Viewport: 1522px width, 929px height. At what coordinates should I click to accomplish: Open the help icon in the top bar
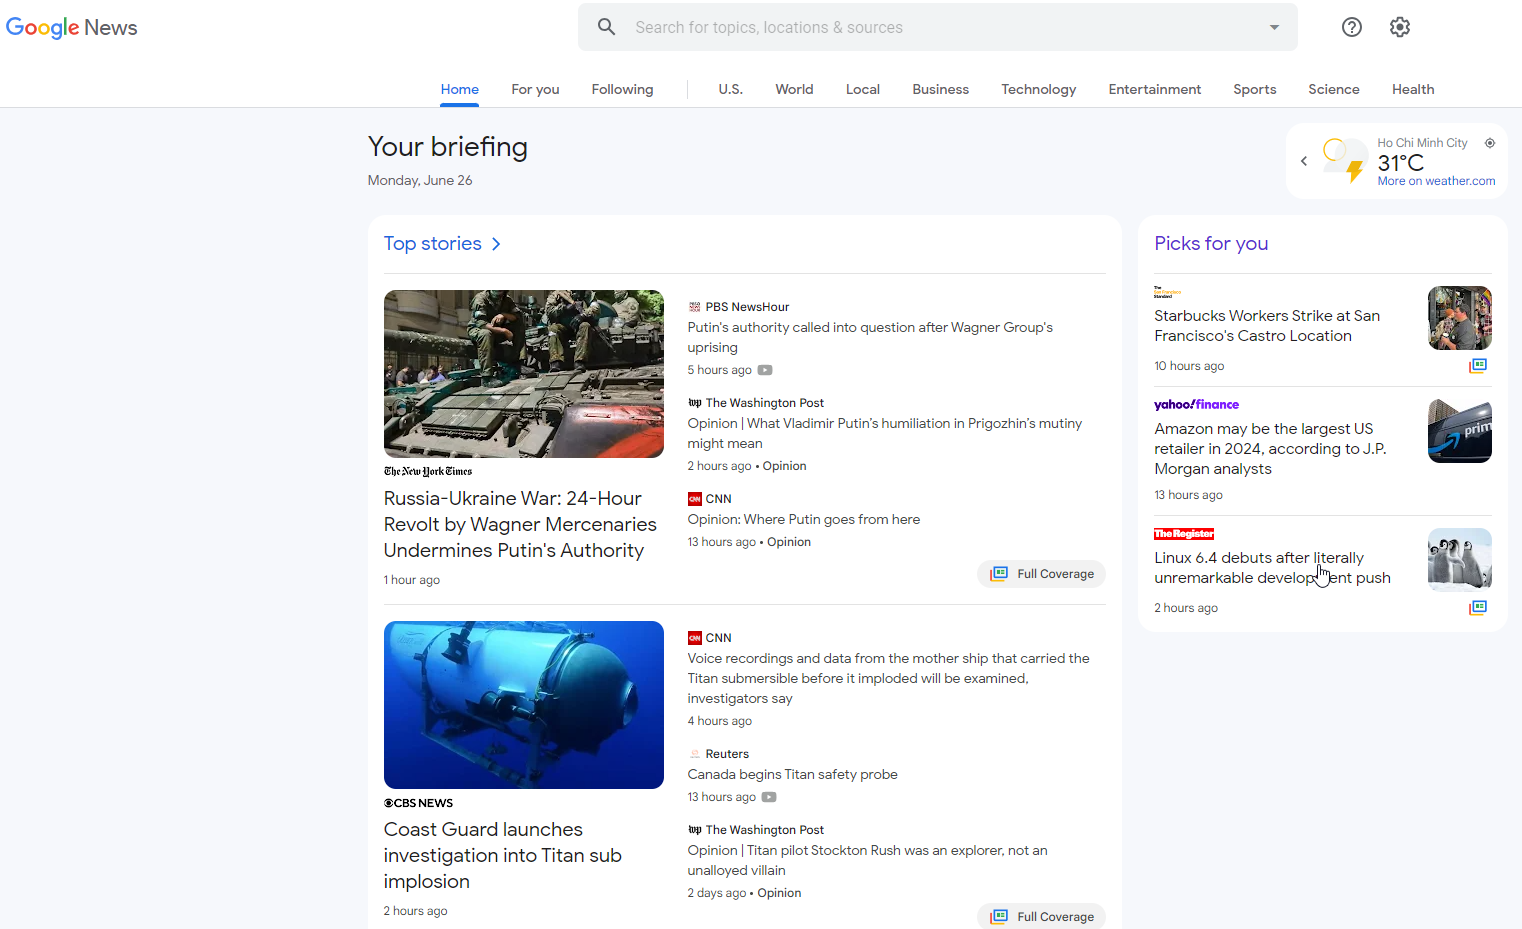point(1351,27)
